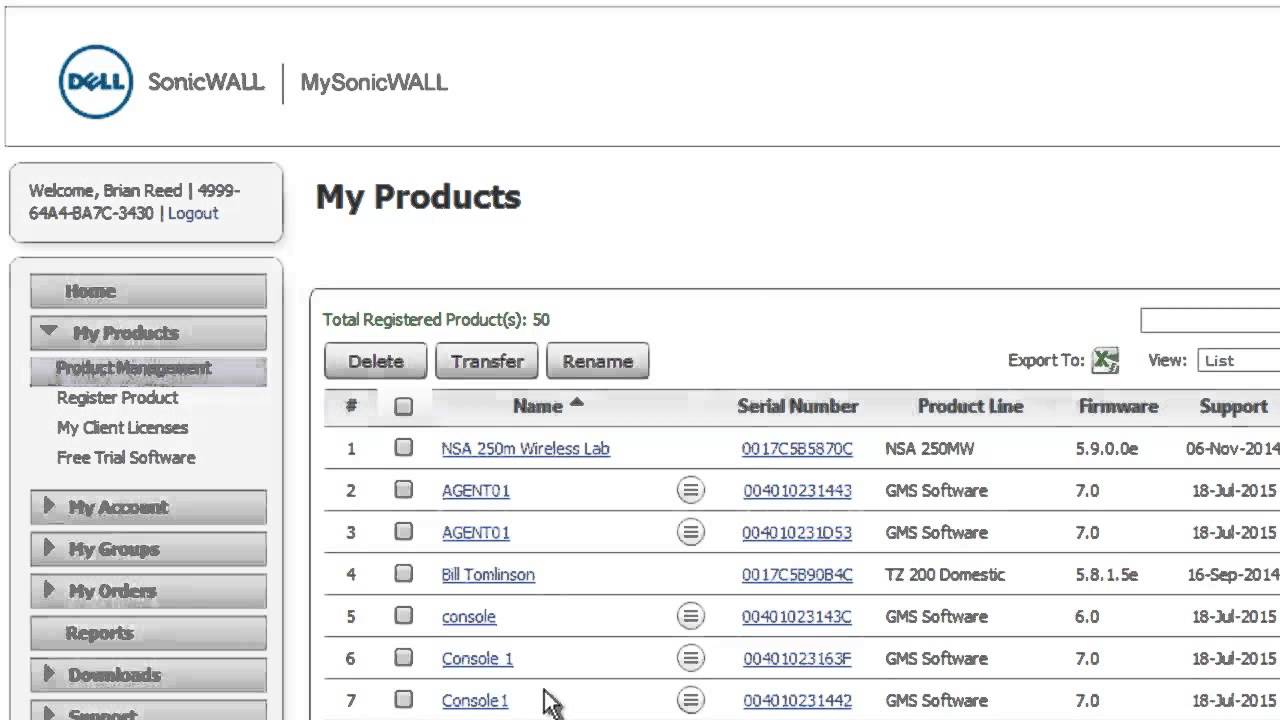Open serial number 00401023143C link
This screenshot has height=720, width=1280.
797,617
